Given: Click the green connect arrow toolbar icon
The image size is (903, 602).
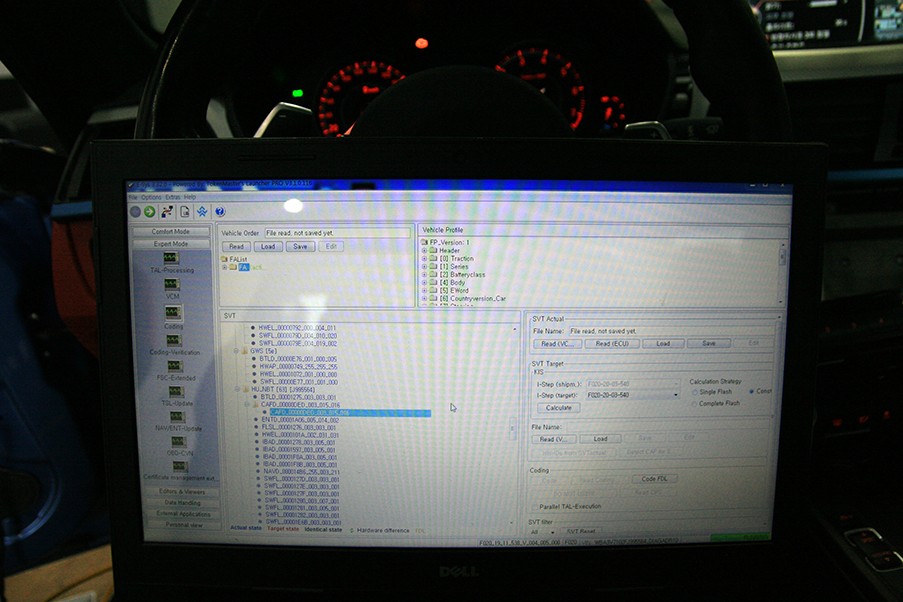Looking at the screenshot, I should [x=149, y=212].
